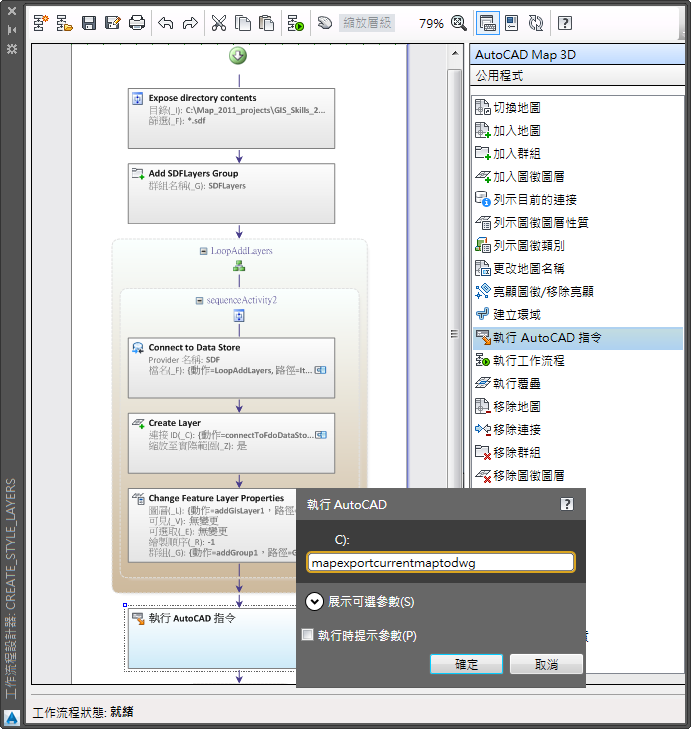Click the refresh arrows toolbar icon
The height and width of the screenshot is (729, 691).
(x=536, y=23)
